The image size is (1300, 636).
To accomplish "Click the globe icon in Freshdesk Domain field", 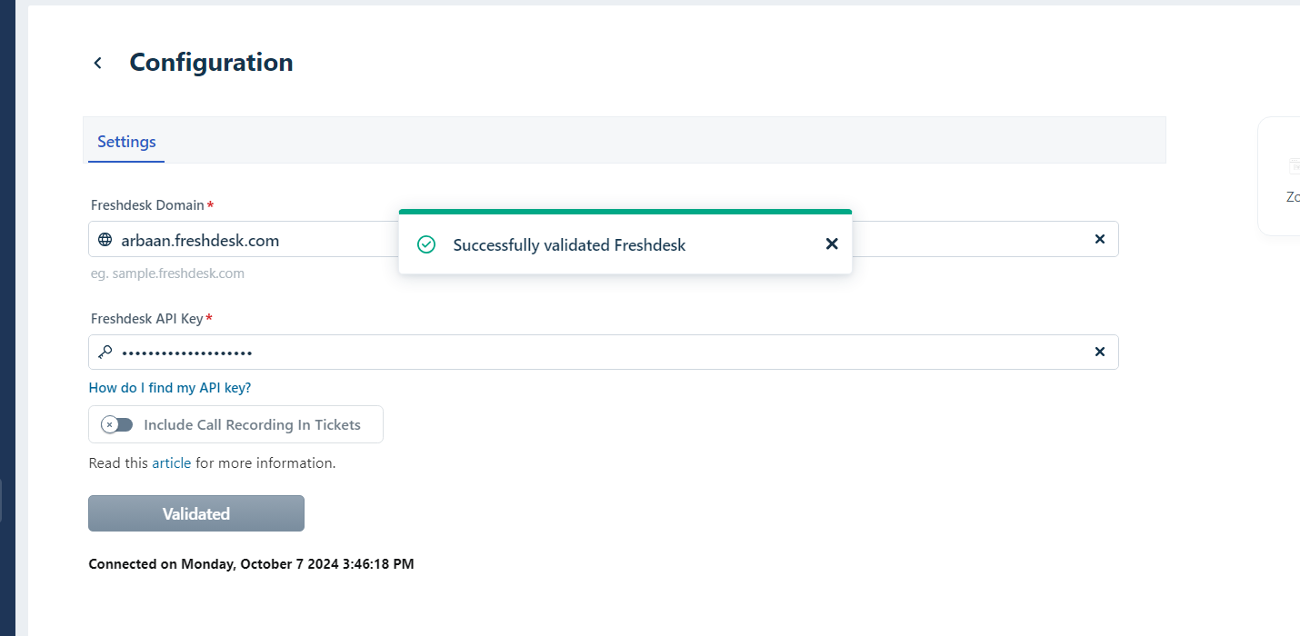I will [x=105, y=240].
